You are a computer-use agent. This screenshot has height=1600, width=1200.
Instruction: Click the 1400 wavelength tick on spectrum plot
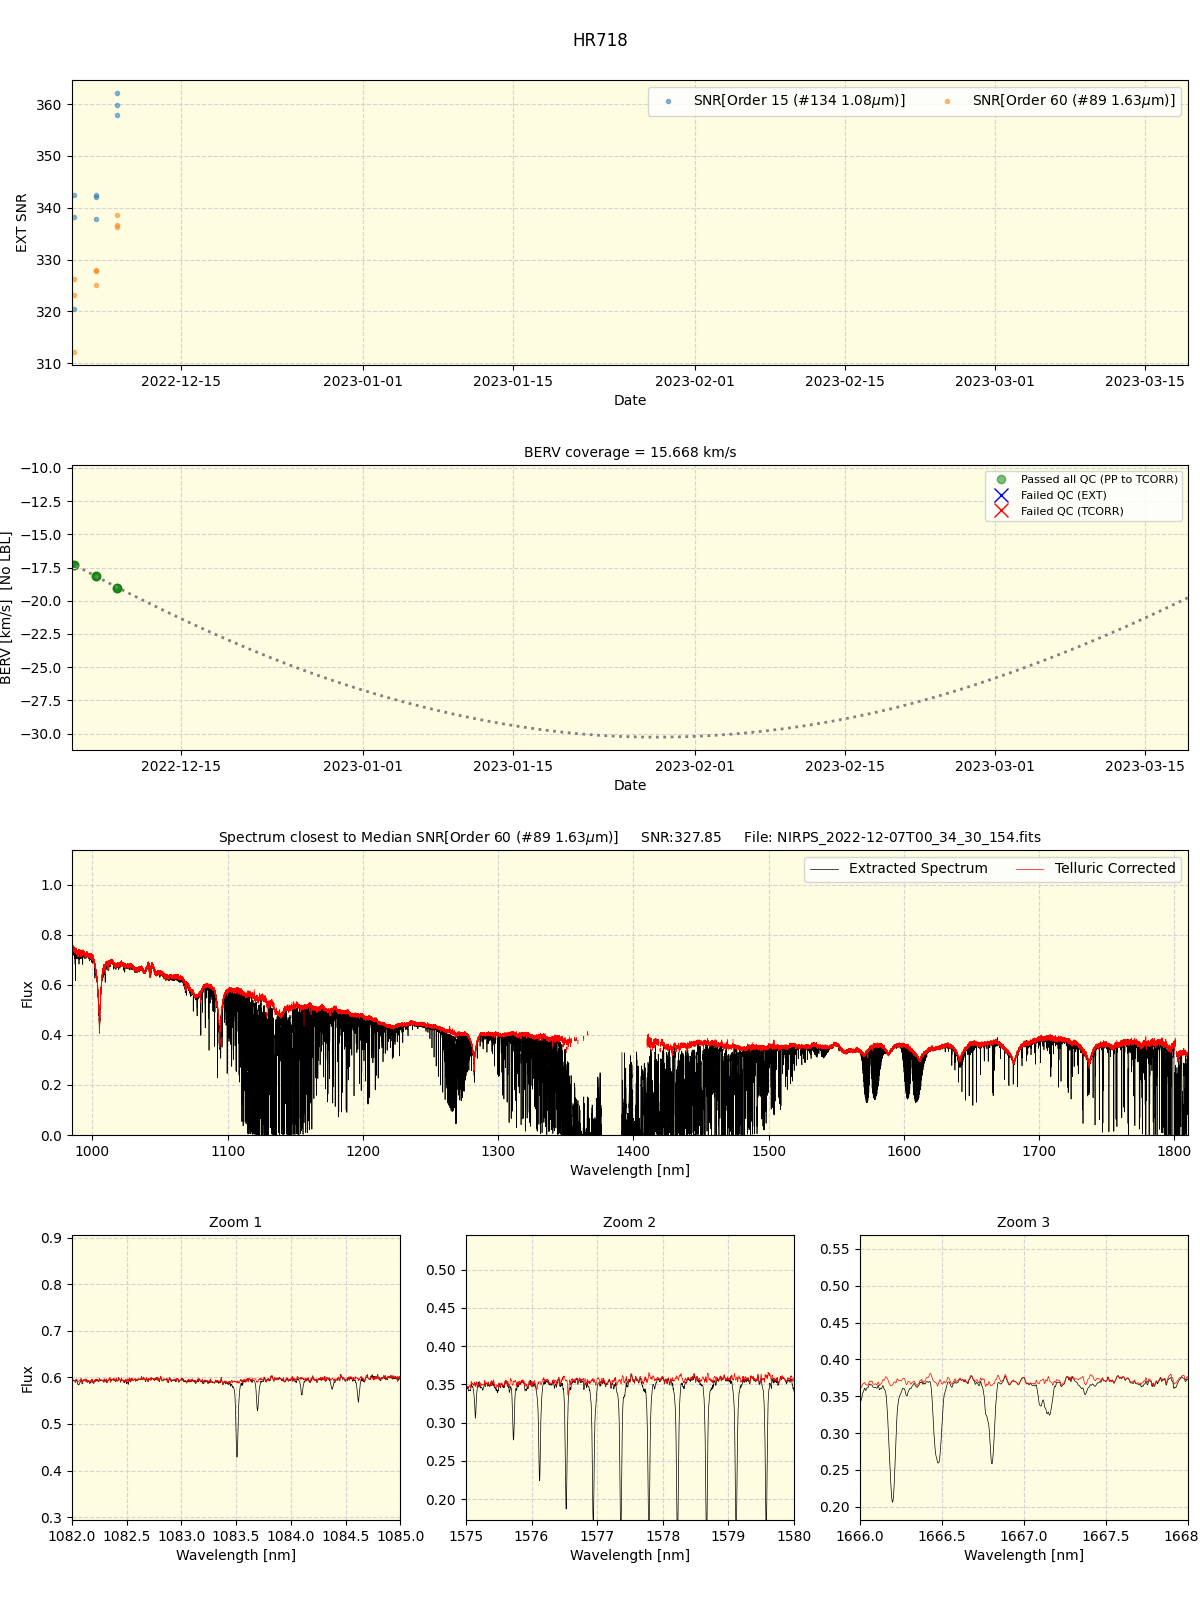(x=633, y=1152)
